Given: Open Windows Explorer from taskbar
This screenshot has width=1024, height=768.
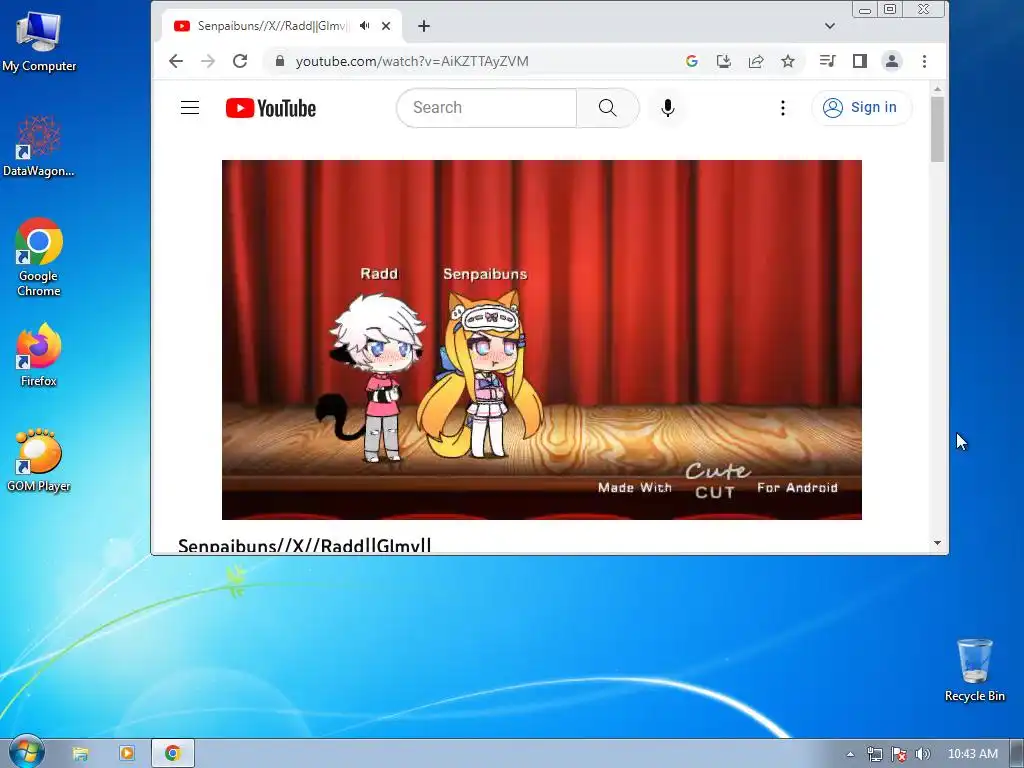Looking at the screenshot, I should click(x=80, y=753).
